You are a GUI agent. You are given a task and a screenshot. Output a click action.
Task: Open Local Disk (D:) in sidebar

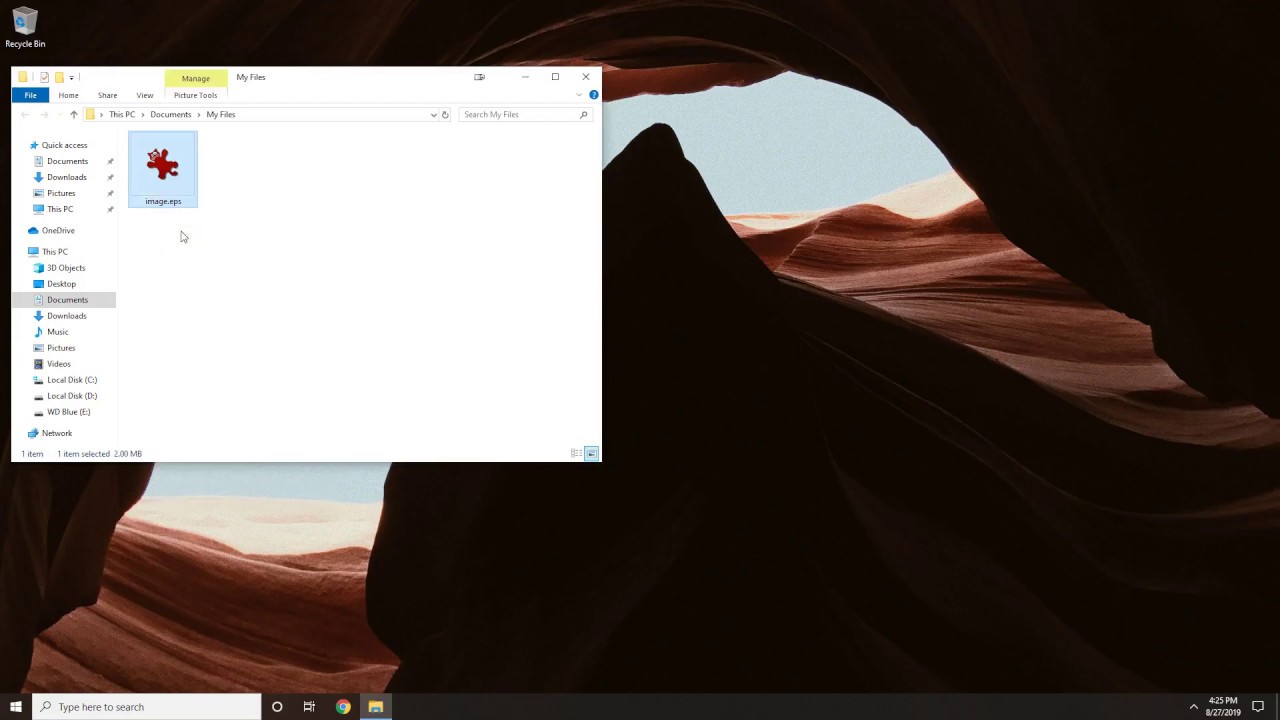coord(72,396)
